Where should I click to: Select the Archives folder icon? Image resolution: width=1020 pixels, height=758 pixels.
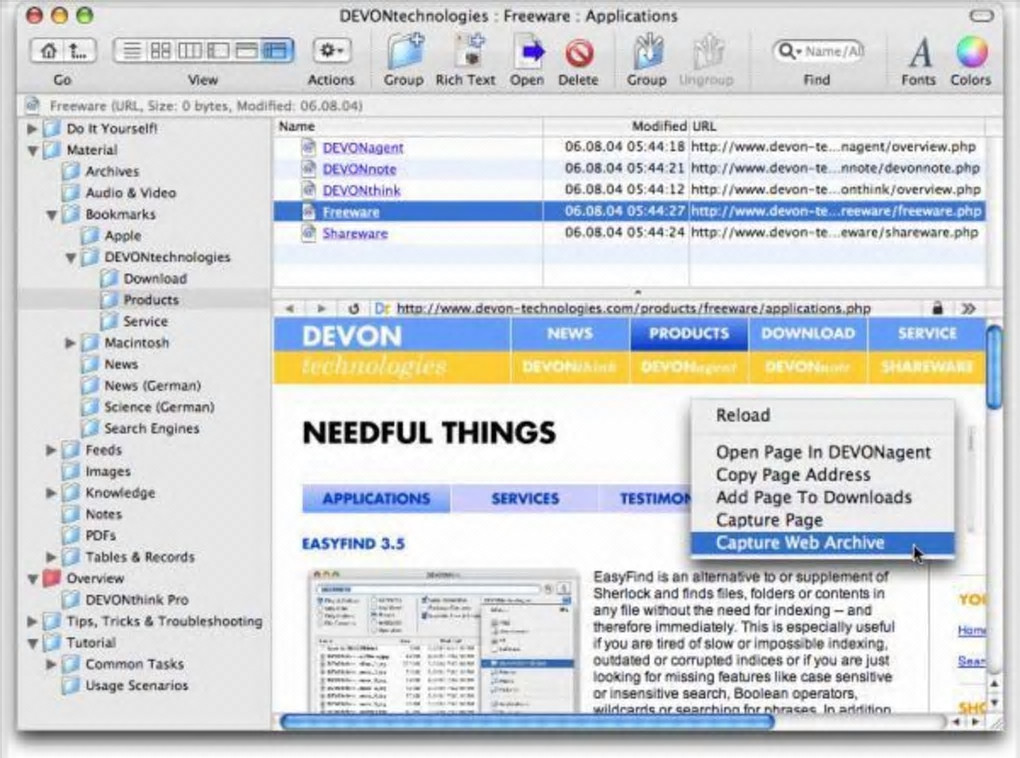click(x=71, y=172)
